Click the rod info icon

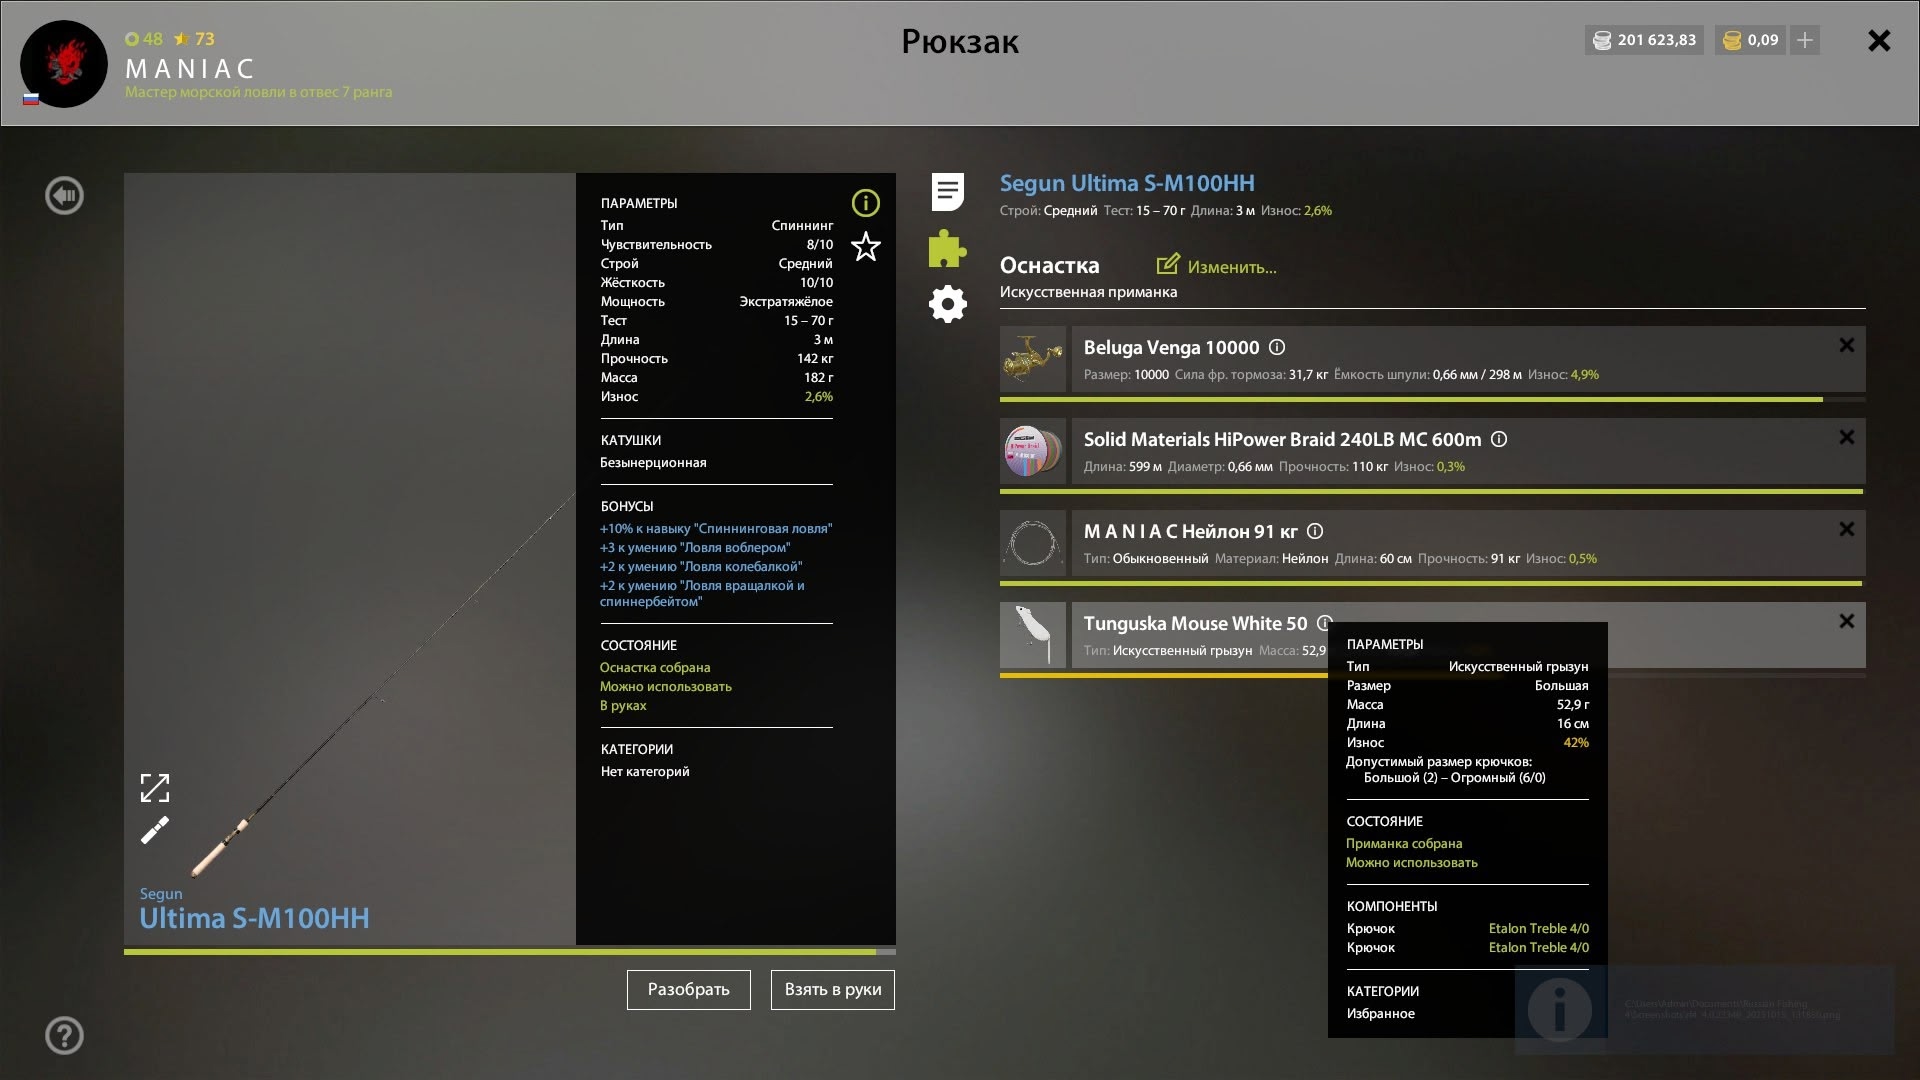point(865,203)
